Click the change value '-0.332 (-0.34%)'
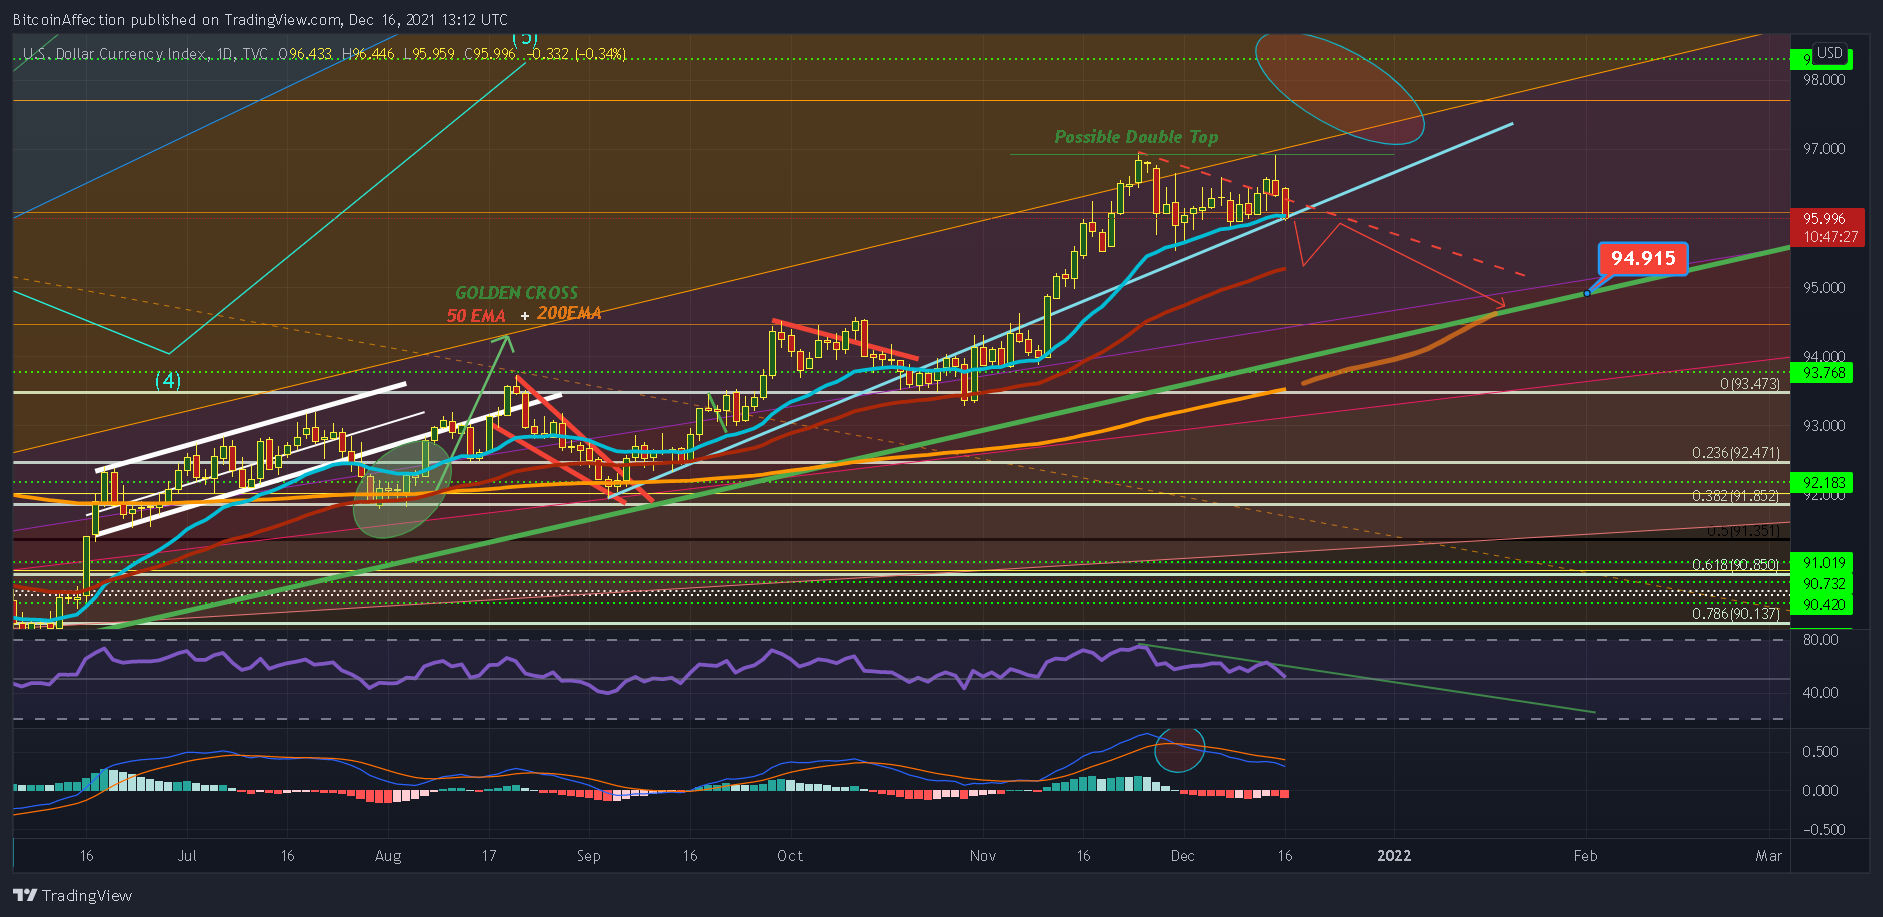The height and width of the screenshot is (917, 1883). coord(576,53)
